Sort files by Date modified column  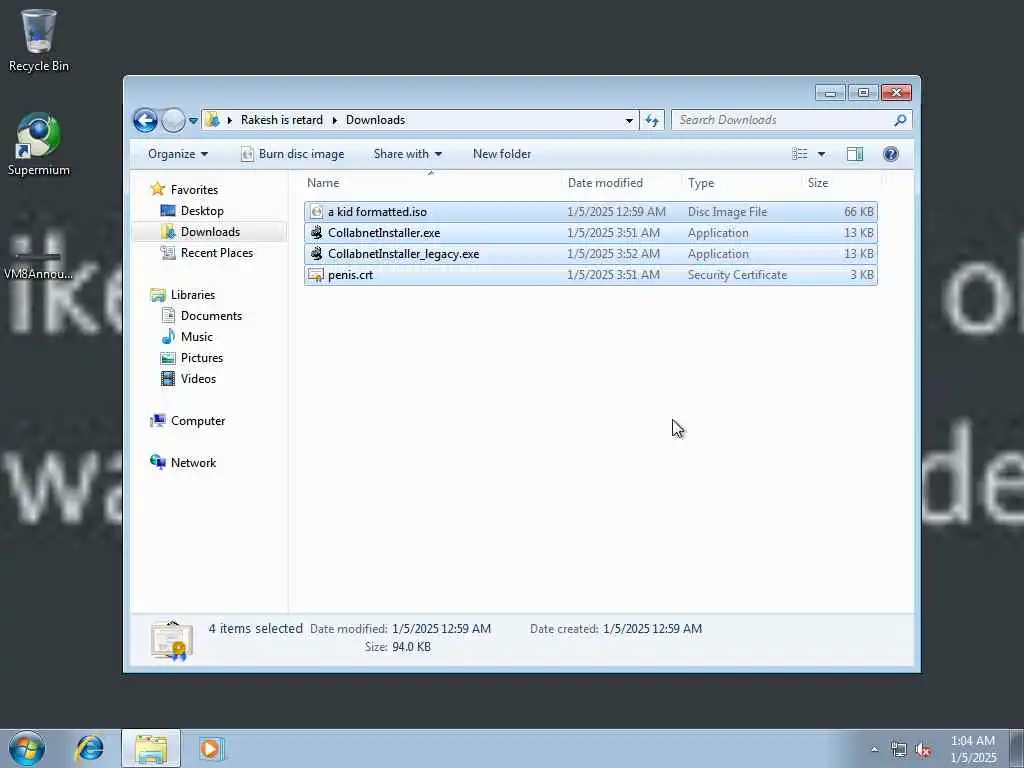(x=622, y=183)
